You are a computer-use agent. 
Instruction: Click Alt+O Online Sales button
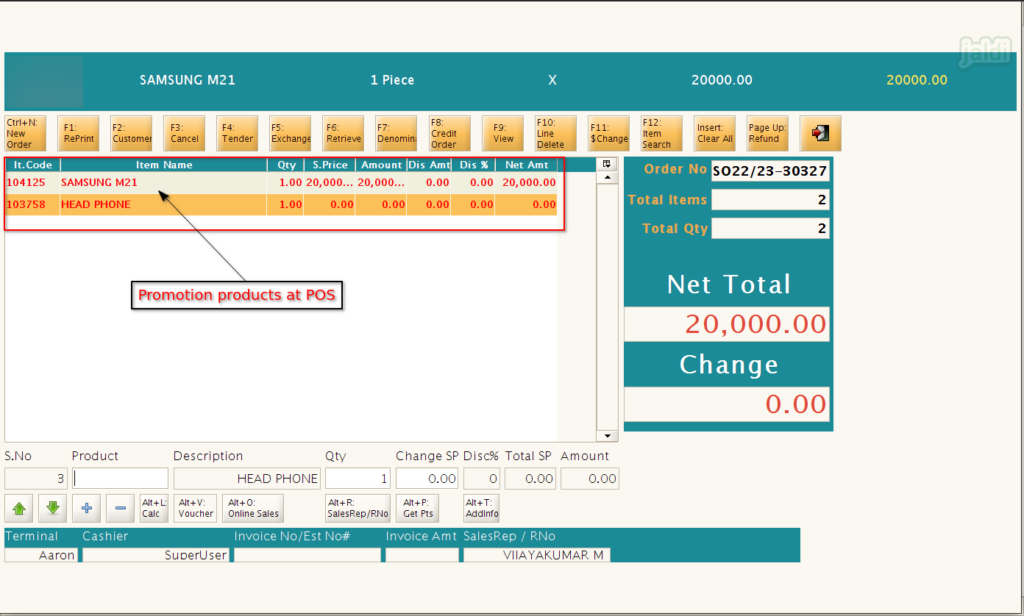coord(253,508)
